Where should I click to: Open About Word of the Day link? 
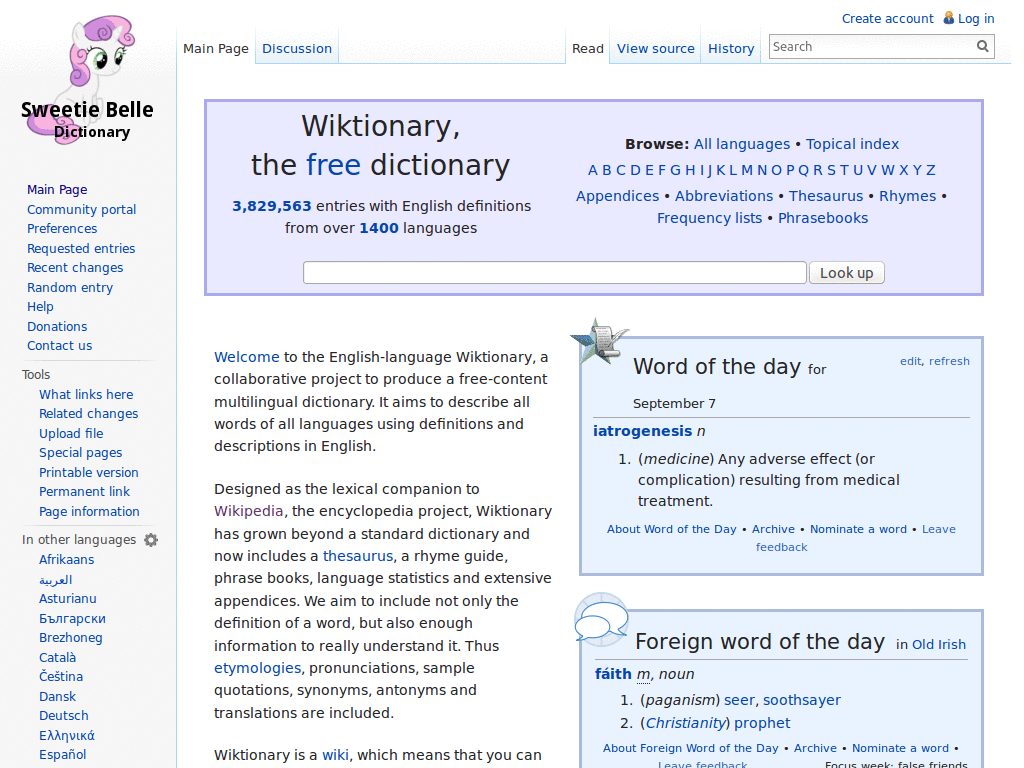click(671, 529)
